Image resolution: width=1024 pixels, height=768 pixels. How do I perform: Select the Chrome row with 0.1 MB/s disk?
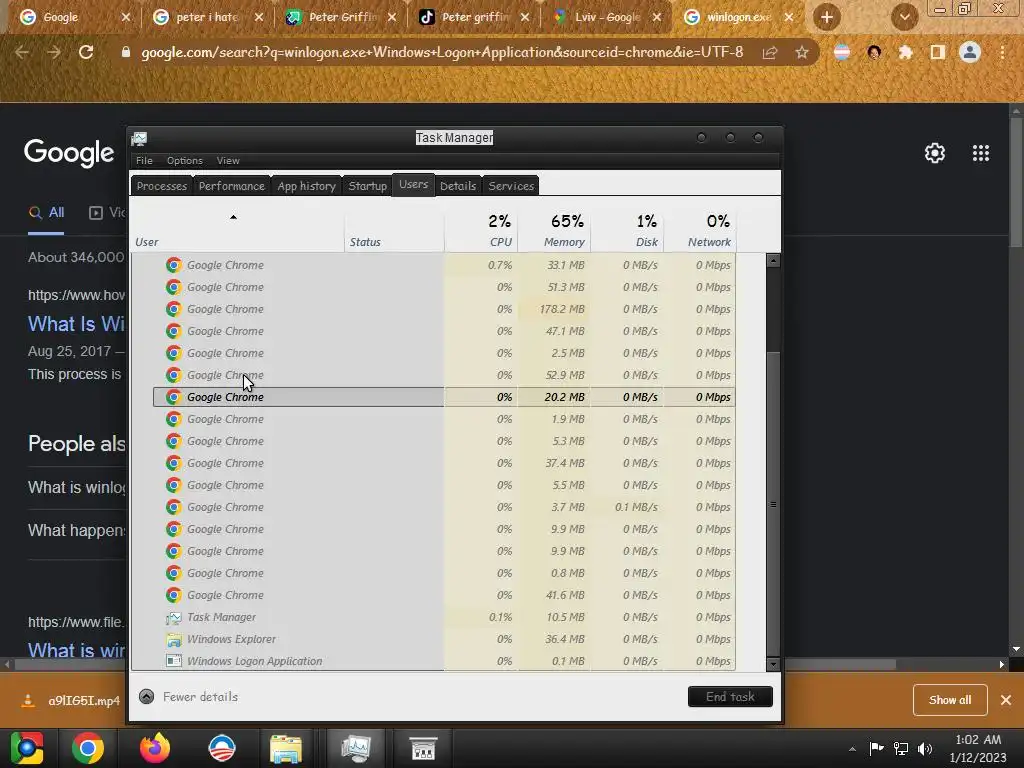[x=444, y=507]
